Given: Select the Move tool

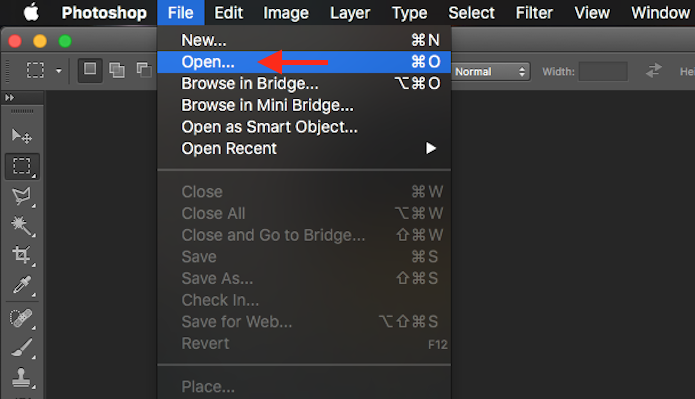Looking at the screenshot, I should [x=21, y=136].
